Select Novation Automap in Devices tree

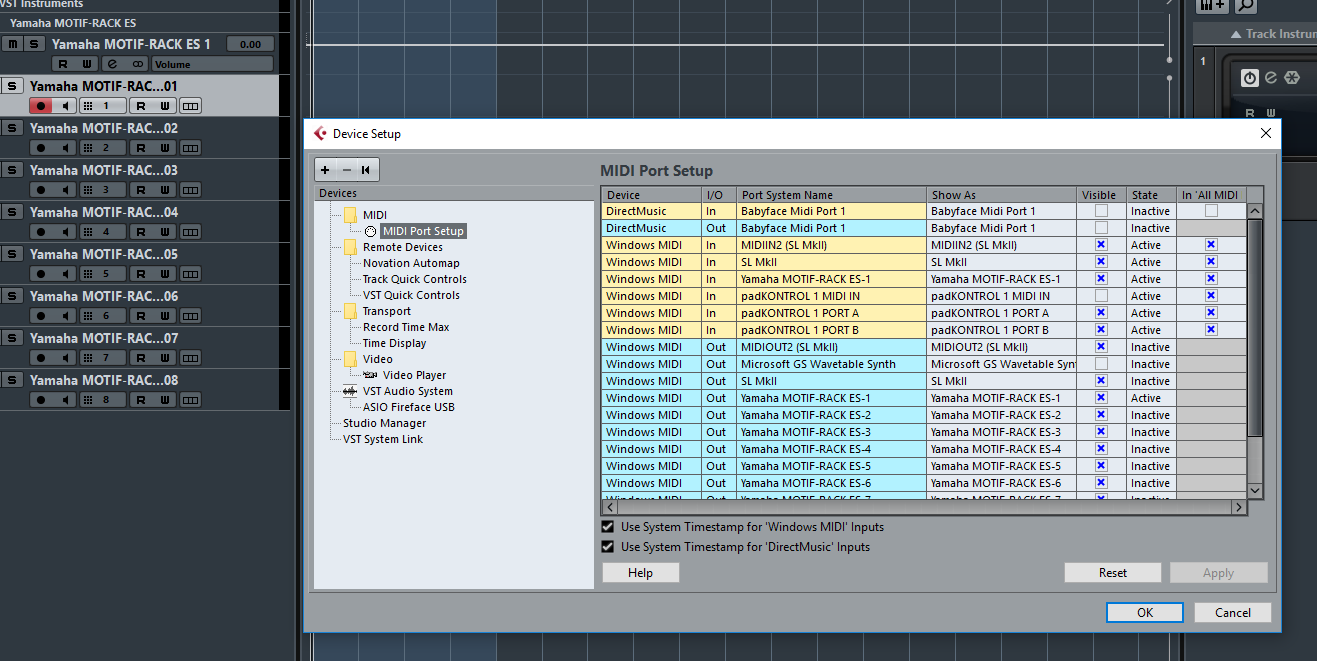pyautogui.click(x=411, y=263)
